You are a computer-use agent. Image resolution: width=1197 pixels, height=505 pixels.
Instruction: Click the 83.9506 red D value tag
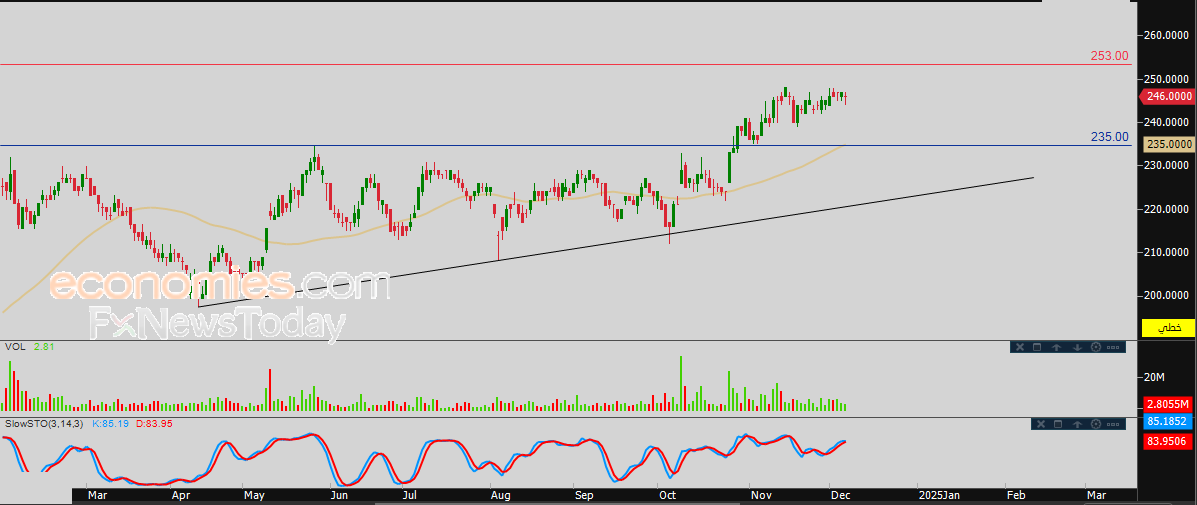pos(1168,440)
